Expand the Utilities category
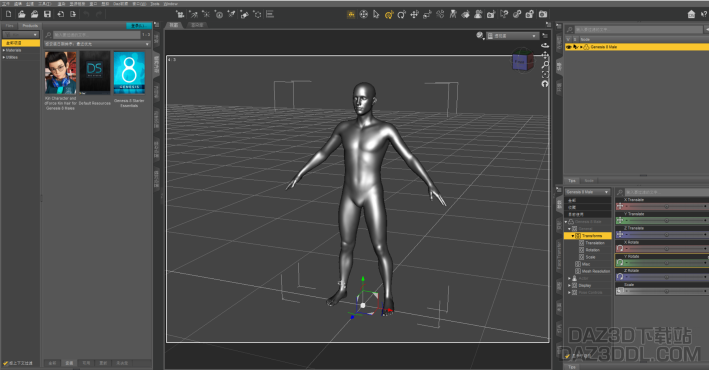709x370 pixels. click(4, 57)
